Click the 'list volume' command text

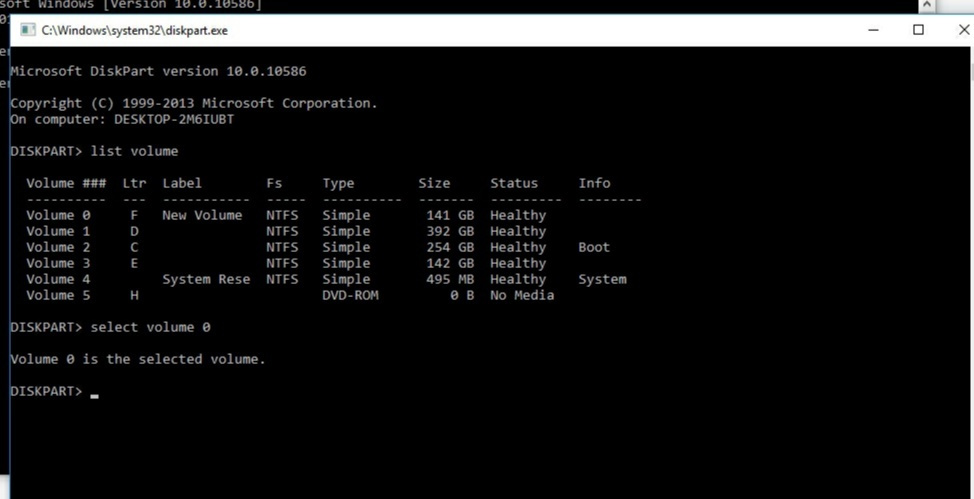[134, 151]
